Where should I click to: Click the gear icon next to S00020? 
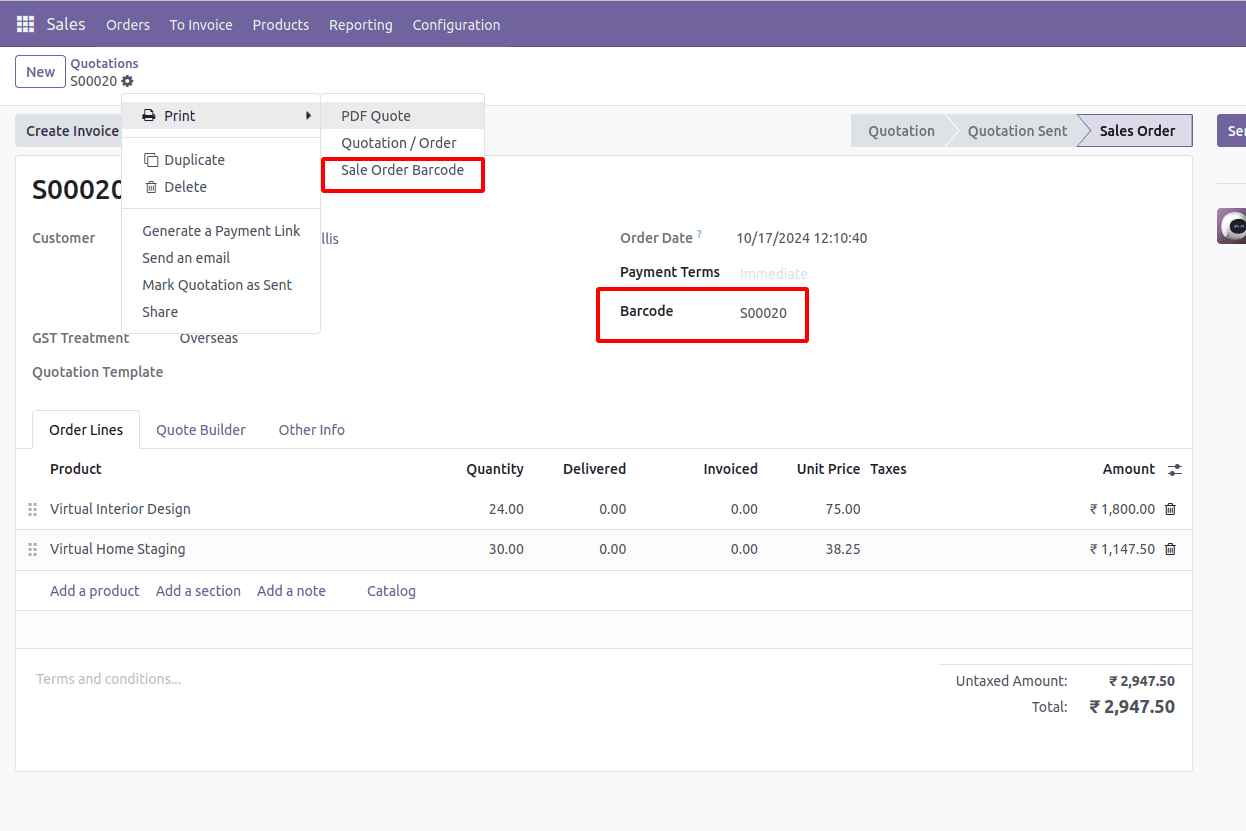[x=127, y=81]
